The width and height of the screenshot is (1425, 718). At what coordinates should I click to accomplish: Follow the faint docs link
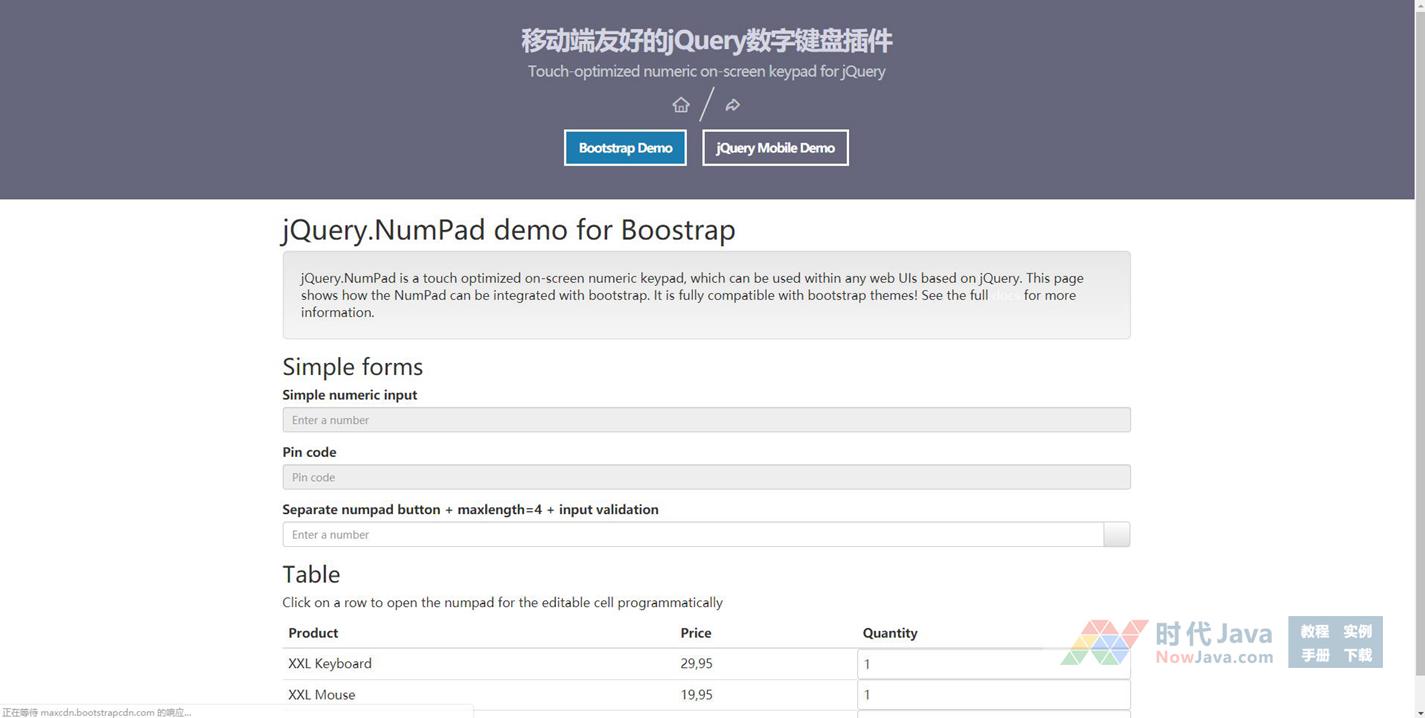pyautogui.click(x=1005, y=295)
